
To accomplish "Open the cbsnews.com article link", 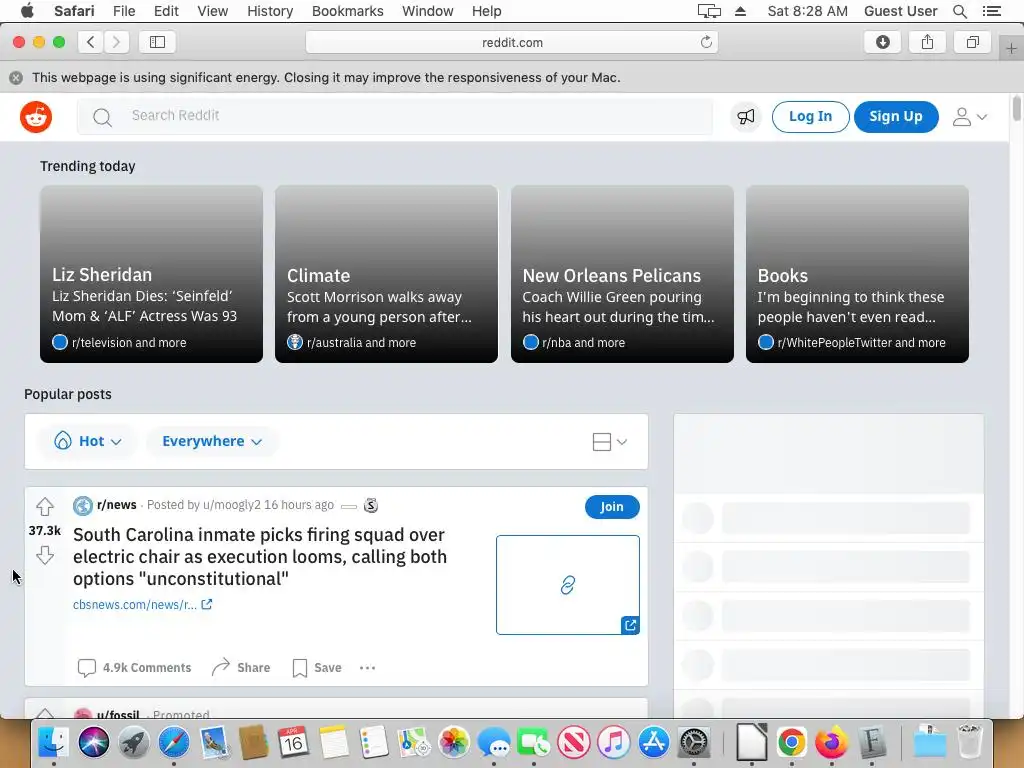I will tap(142, 605).
